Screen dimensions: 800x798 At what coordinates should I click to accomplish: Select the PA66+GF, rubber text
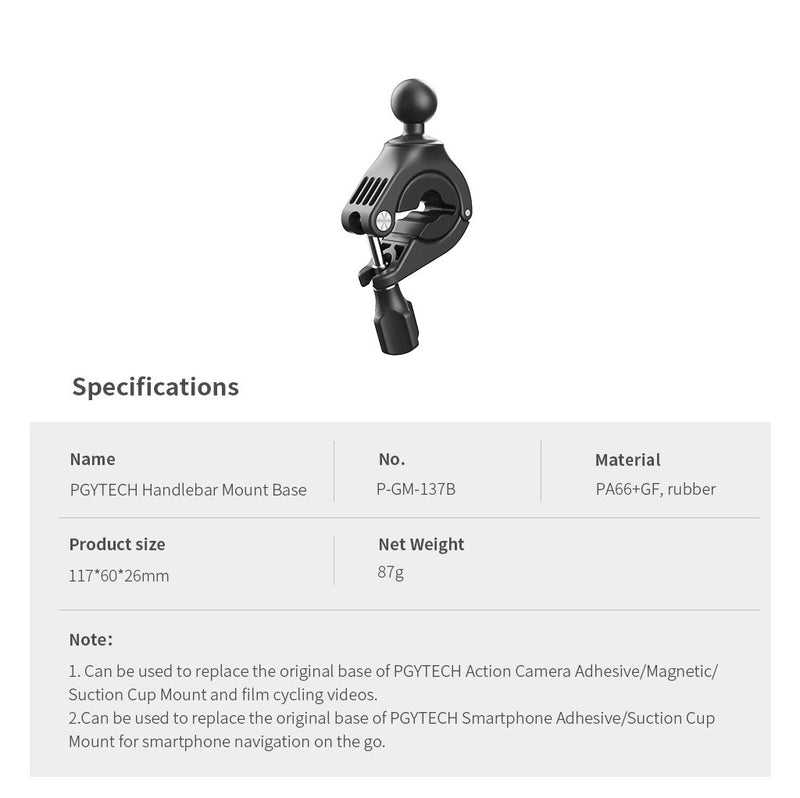[655, 490]
